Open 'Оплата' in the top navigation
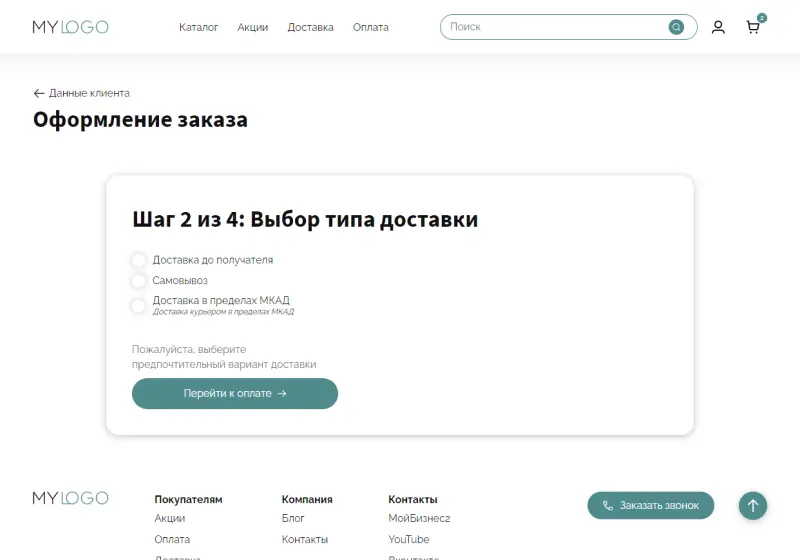This screenshot has height=560, width=800. coord(370,27)
